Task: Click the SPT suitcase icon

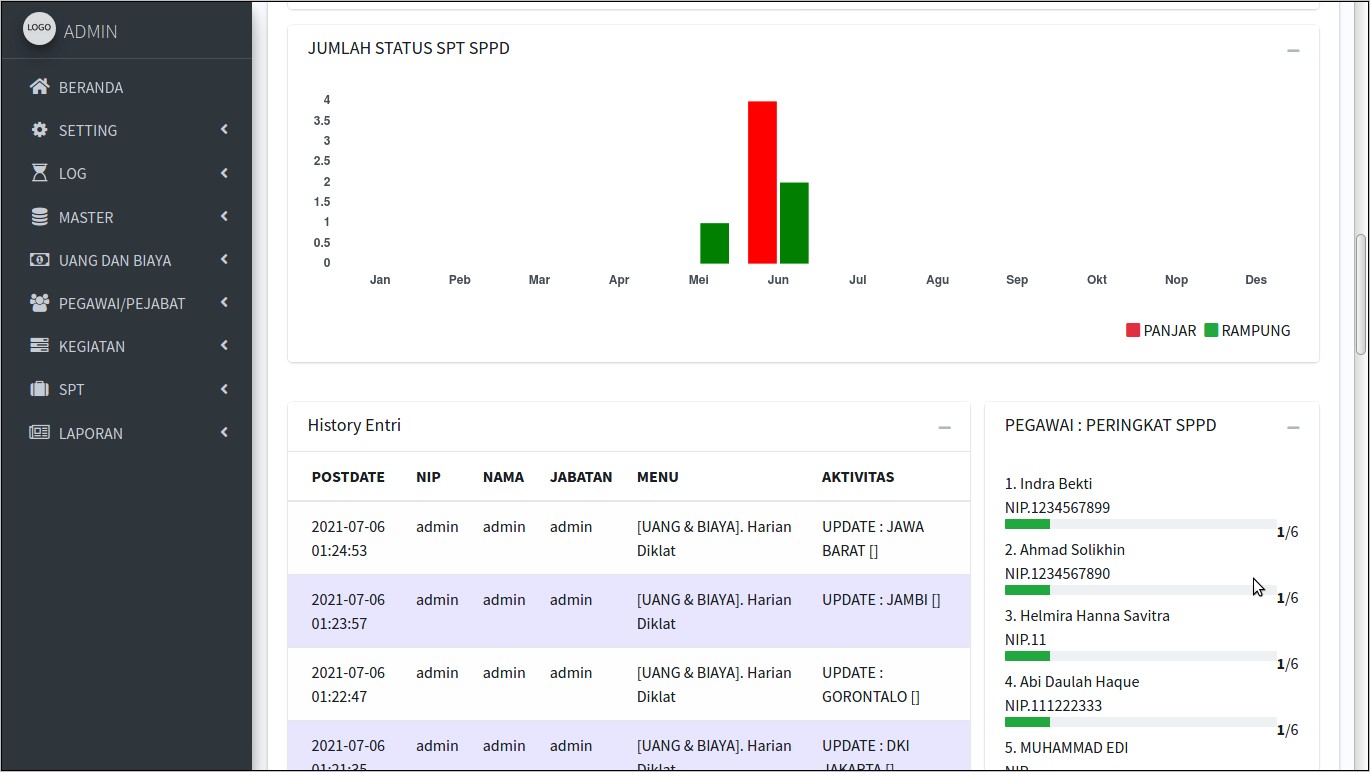Action: pos(39,389)
